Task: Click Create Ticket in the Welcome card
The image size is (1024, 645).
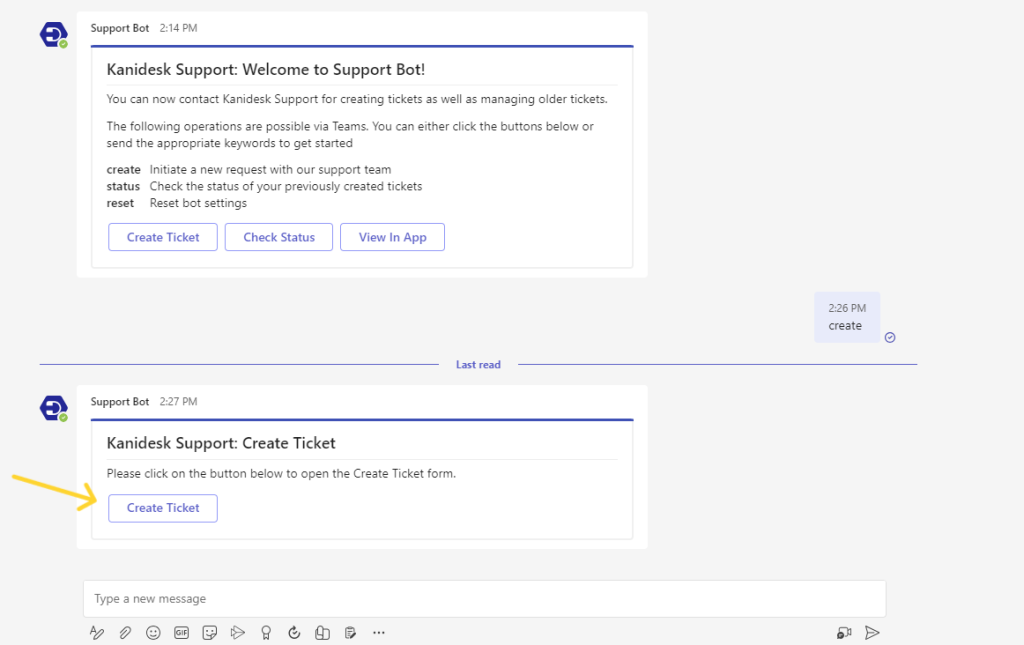Action: (x=163, y=237)
